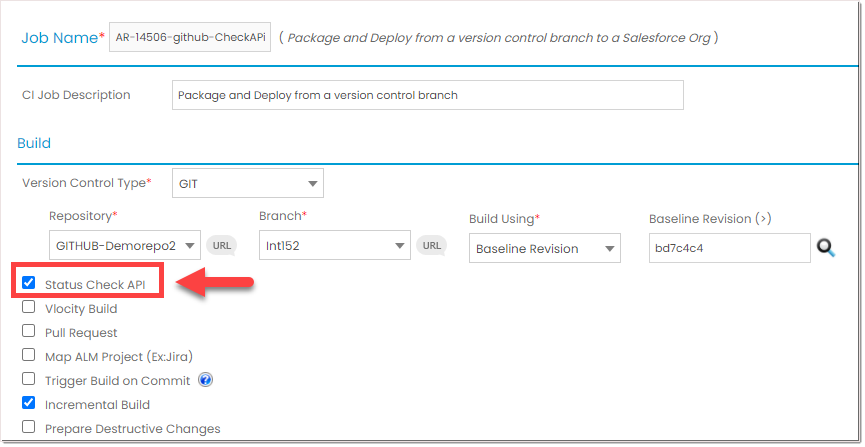
Task: Click the CI Job Description field
Action: [x=427, y=95]
